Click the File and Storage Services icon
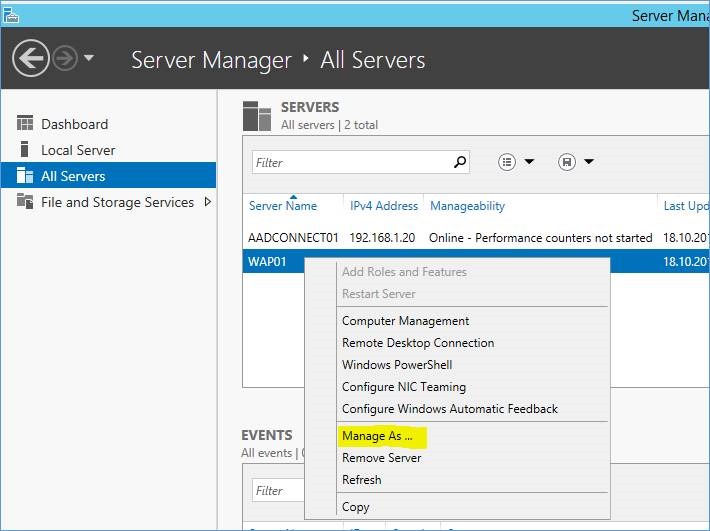This screenshot has height=531, width=710. [25, 201]
